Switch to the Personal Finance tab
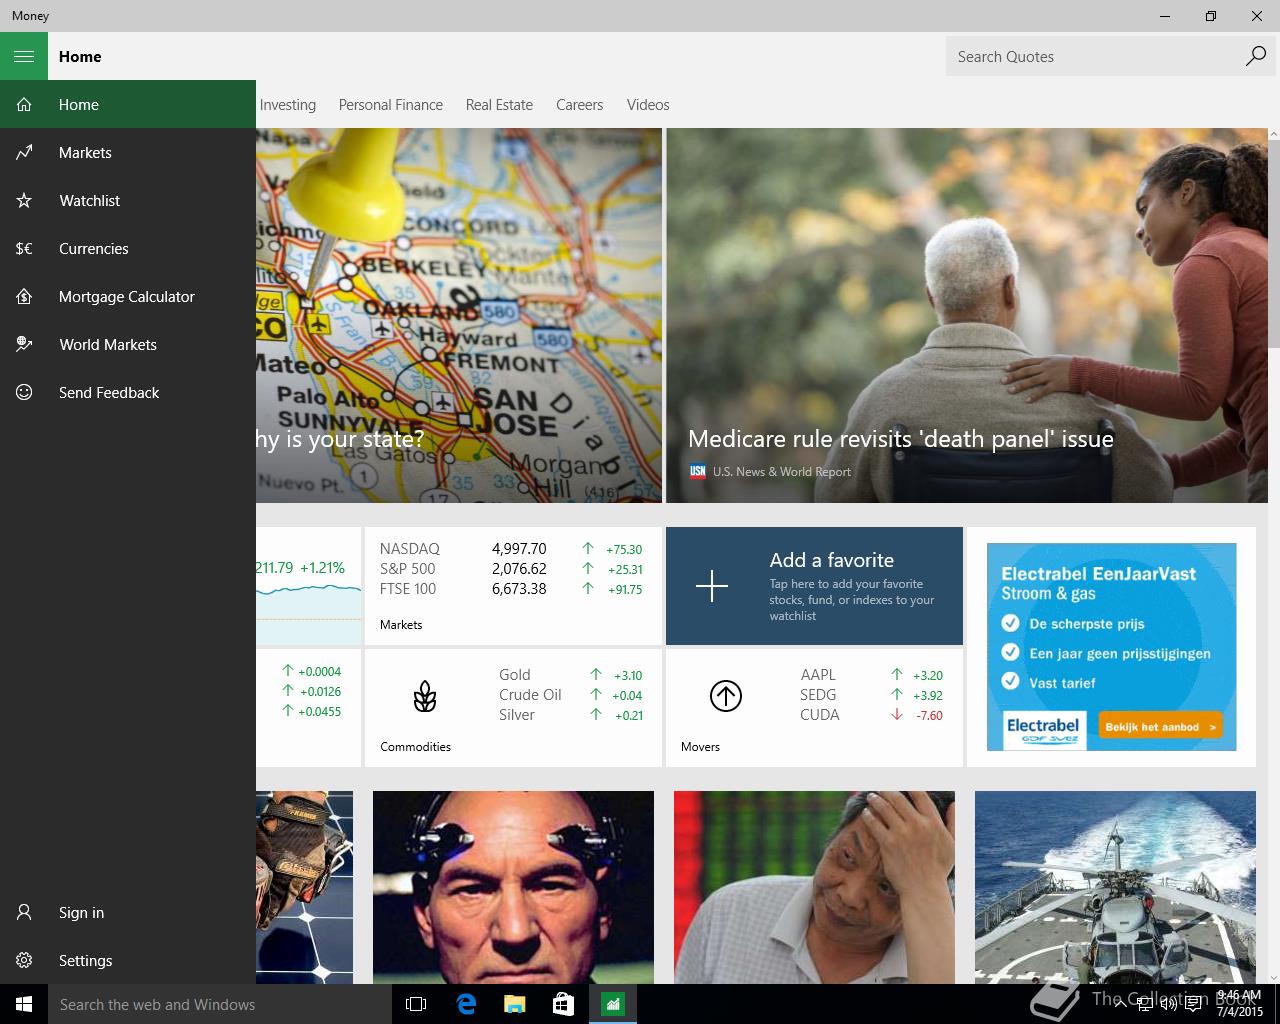1280x1024 pixels. pos(390,104)
